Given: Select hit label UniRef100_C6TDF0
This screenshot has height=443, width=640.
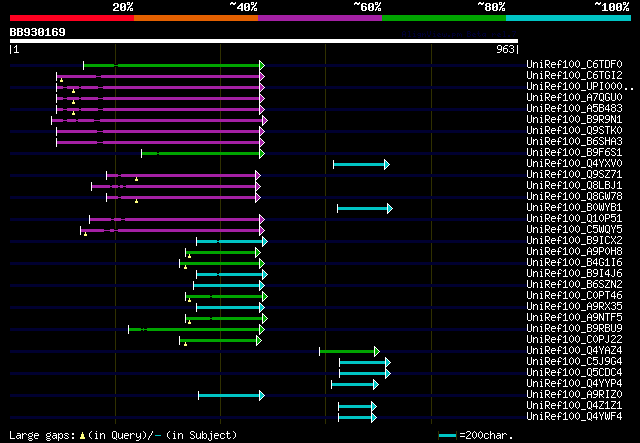Looking at the screenshot, I should [574, 65].
